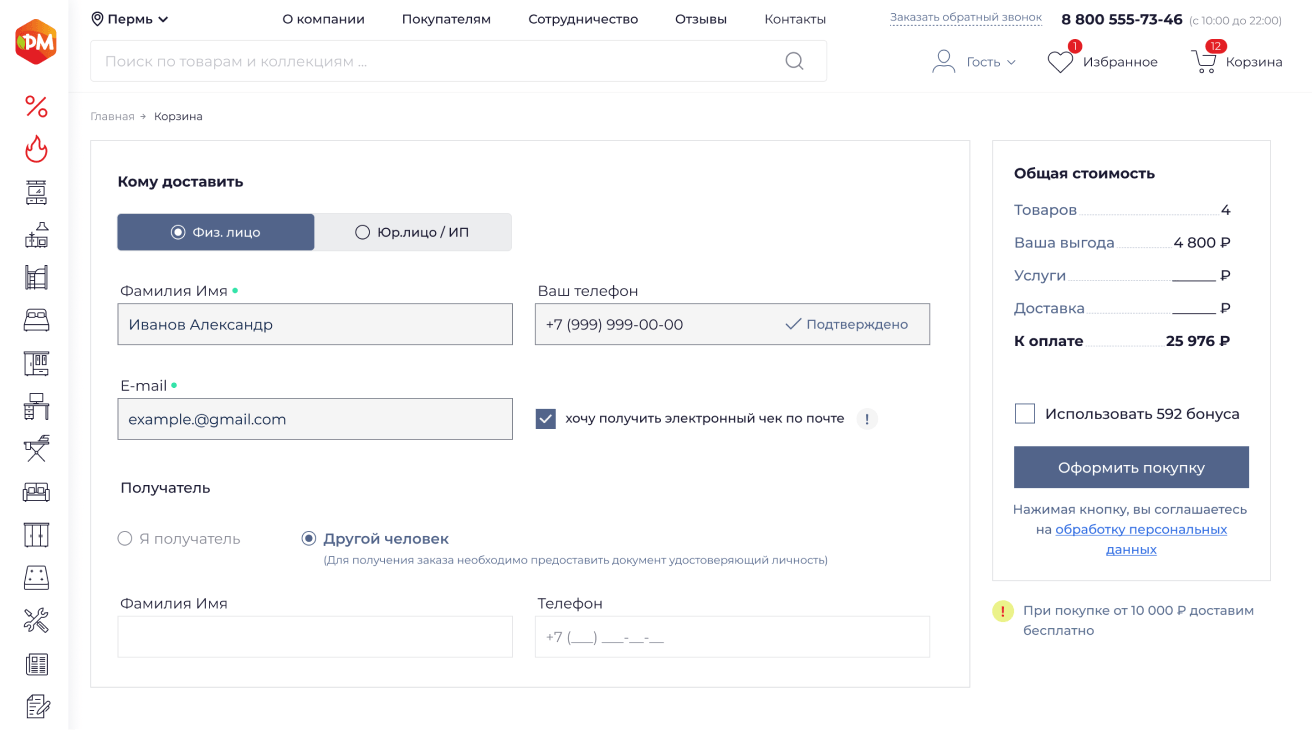Click the bed category sidebar icon

36,321
